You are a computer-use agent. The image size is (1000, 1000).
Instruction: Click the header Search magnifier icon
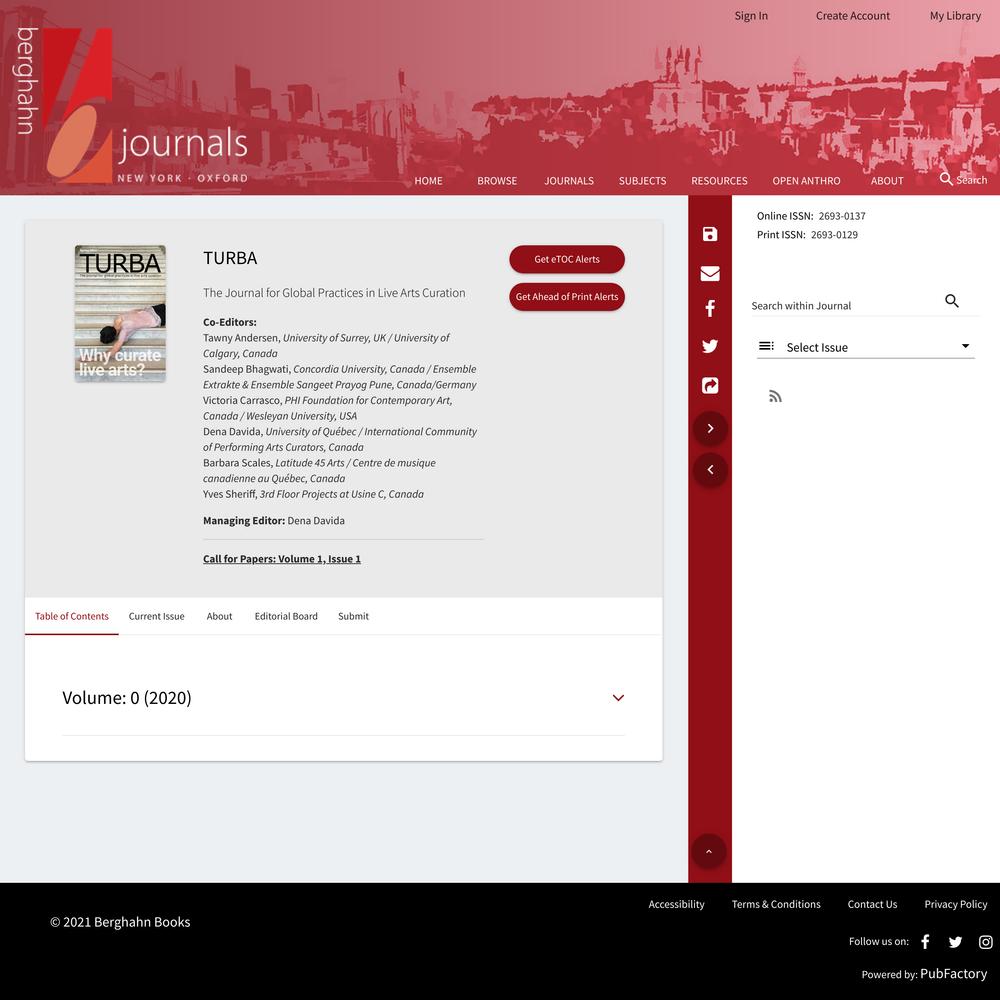(x=946, y=179)
